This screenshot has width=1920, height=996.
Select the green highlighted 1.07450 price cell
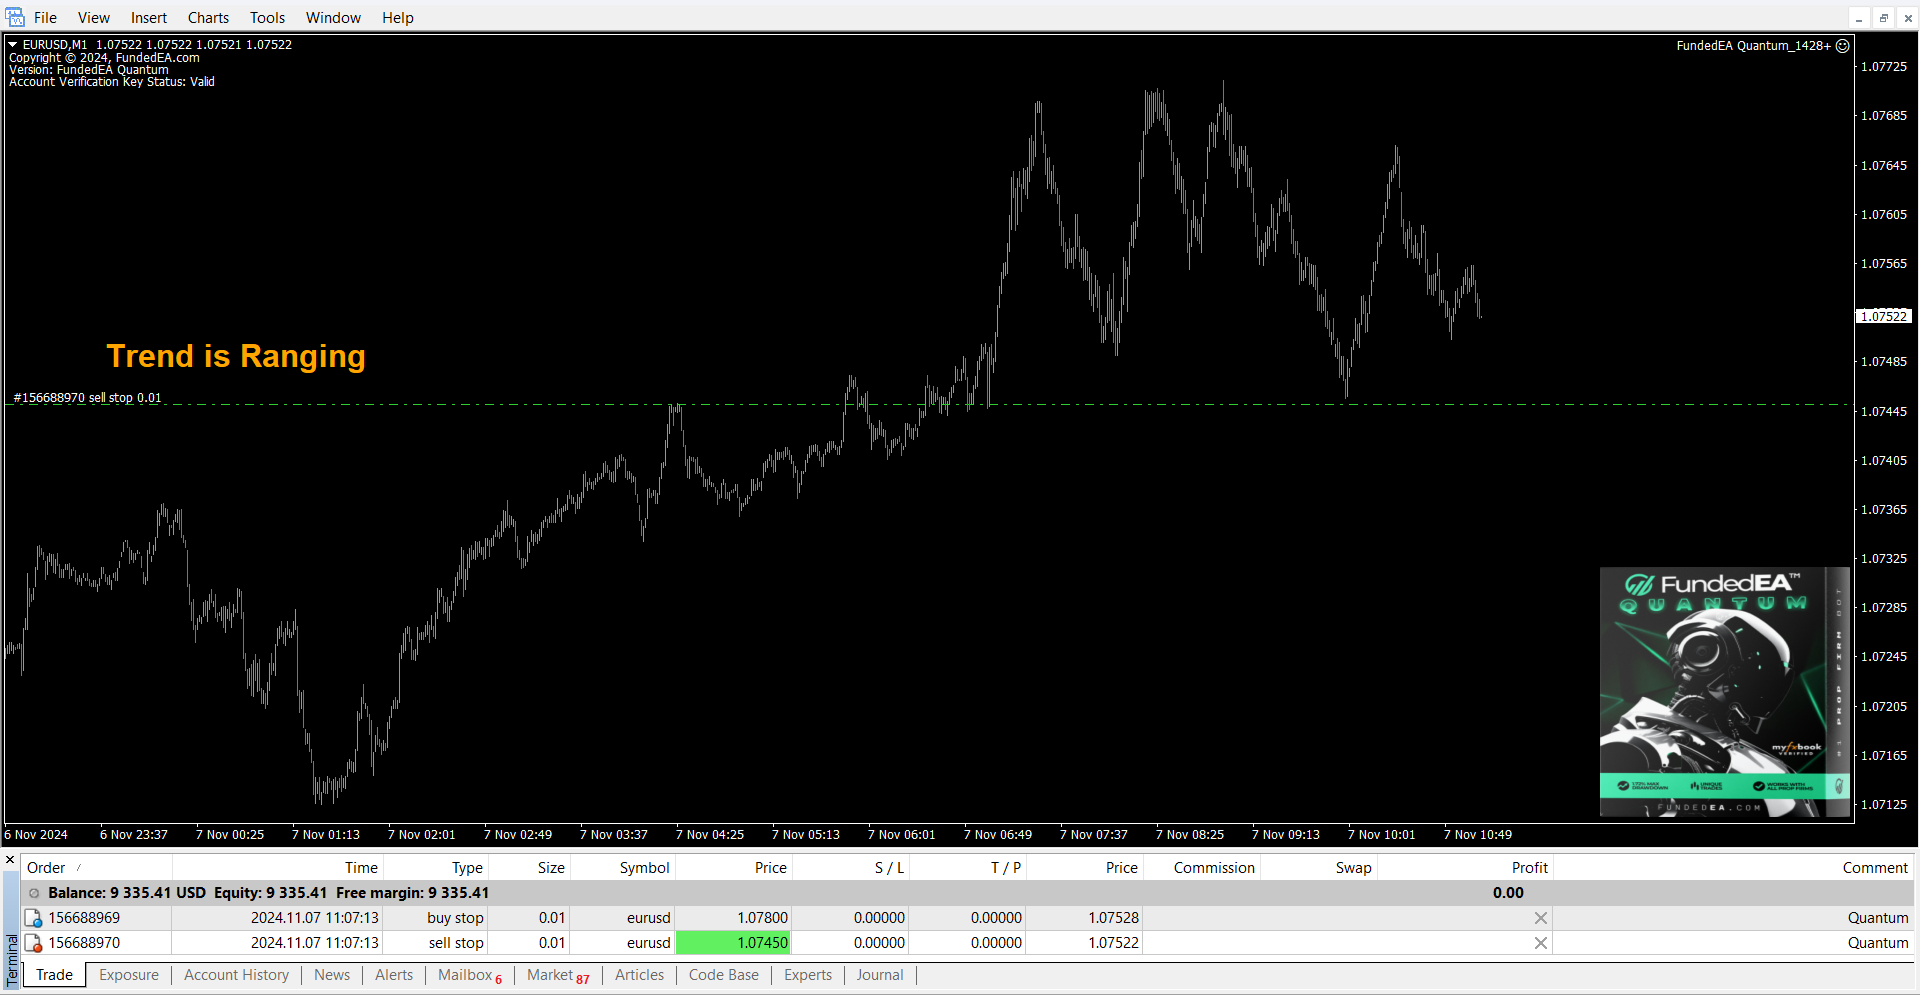pyautogui.click(x=733, y=943)
